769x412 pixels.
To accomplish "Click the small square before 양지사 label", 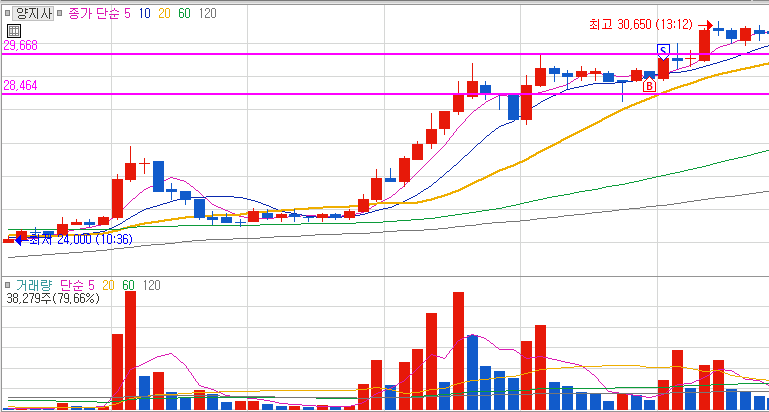I will (7, 13).
